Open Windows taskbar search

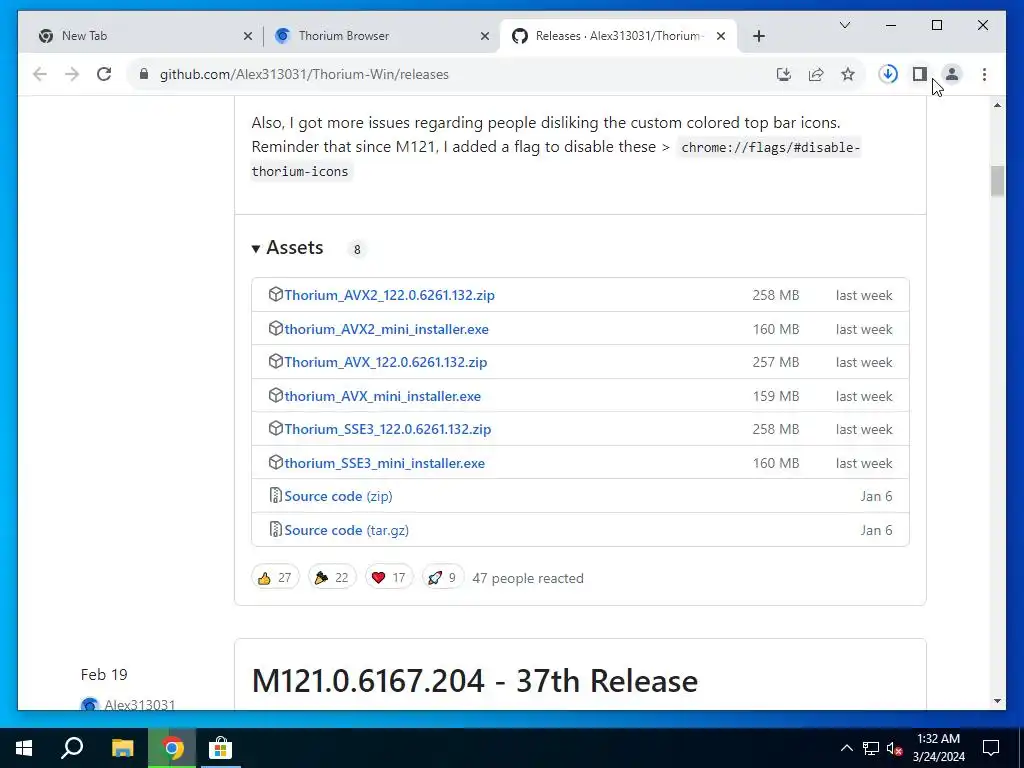[72, 748]
